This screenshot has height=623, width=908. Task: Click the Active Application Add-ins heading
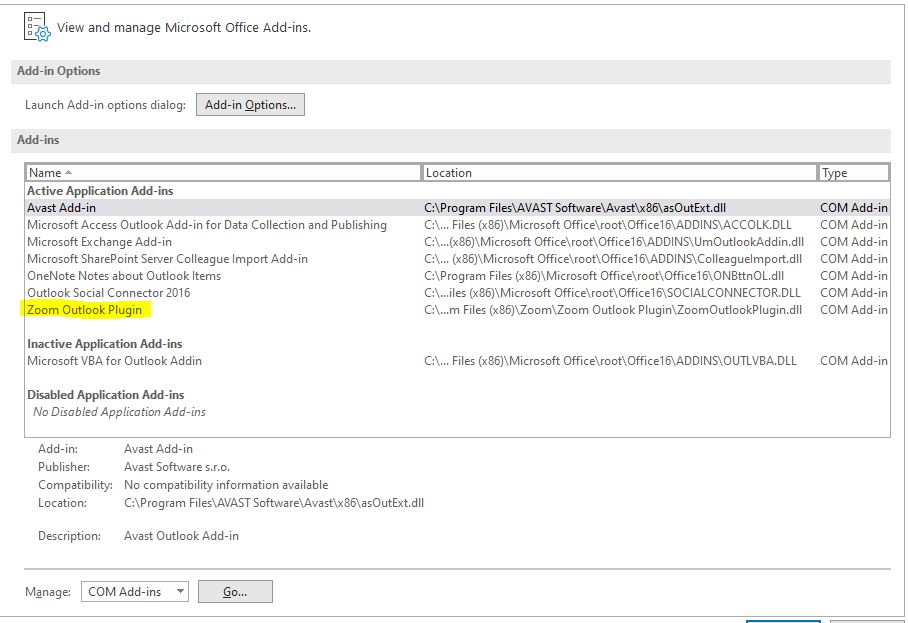(x=100, y=190)
